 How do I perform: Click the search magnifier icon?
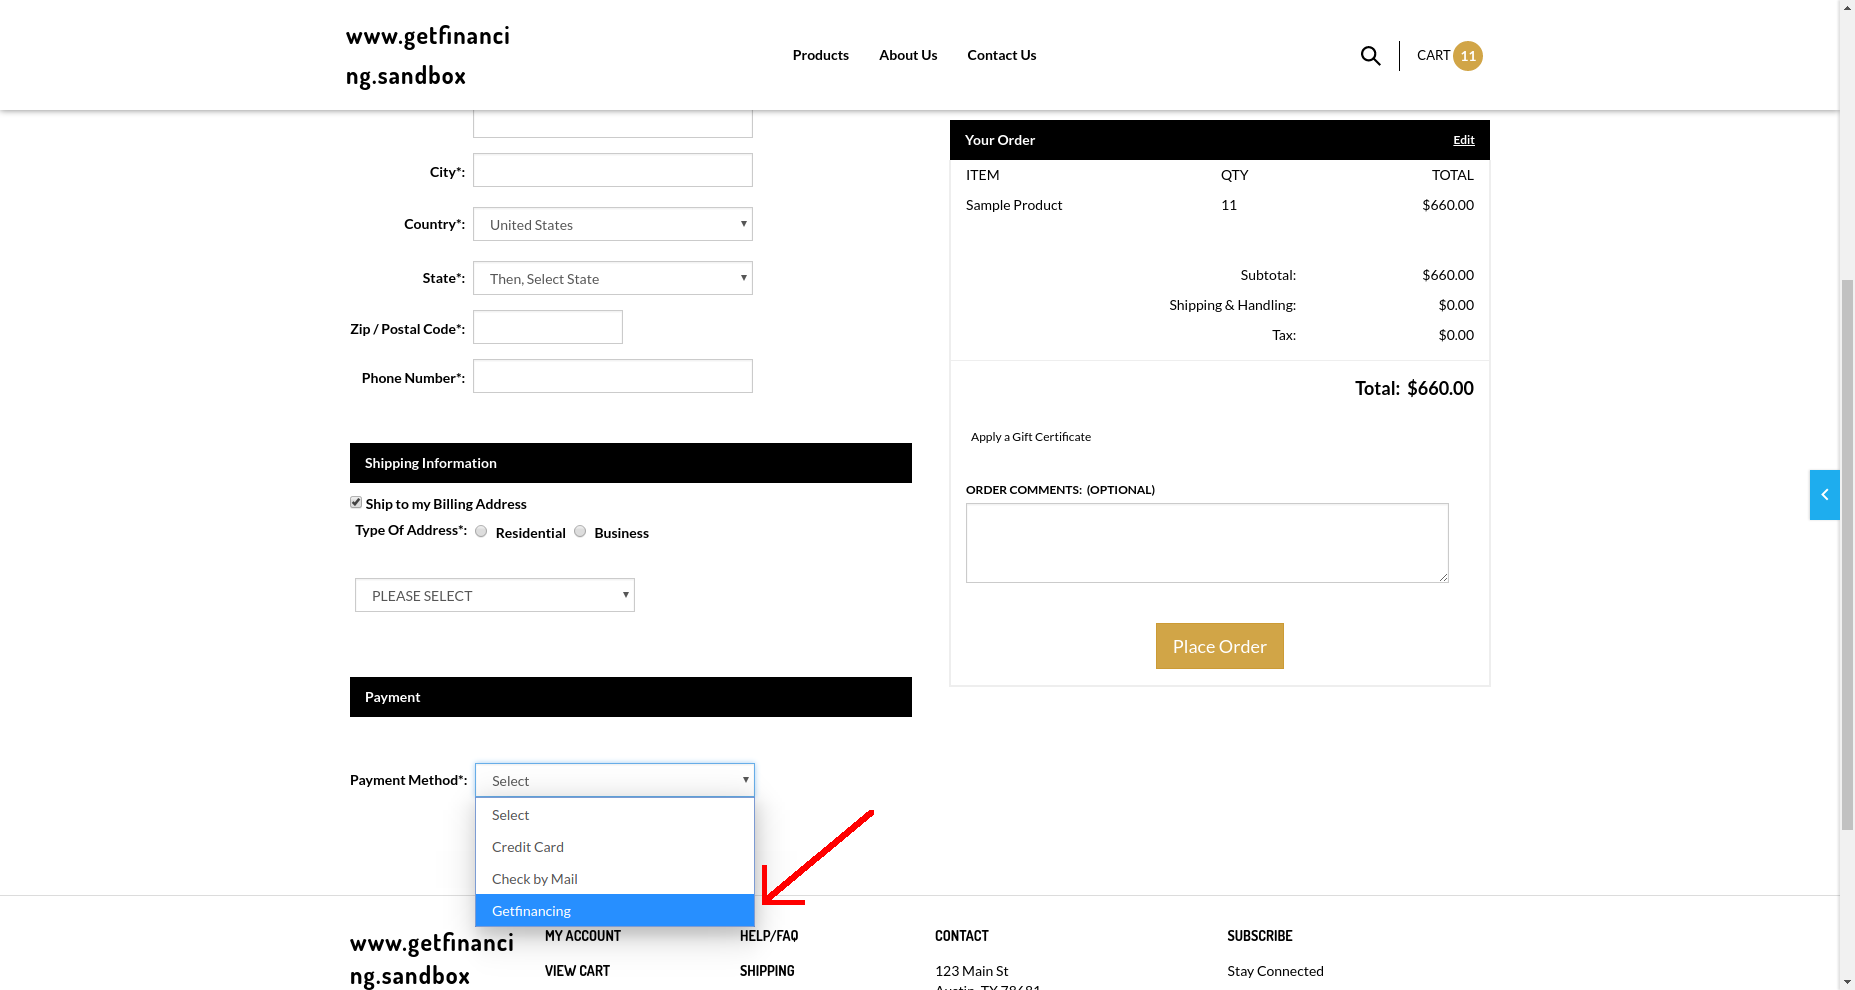pos(1370,56)
